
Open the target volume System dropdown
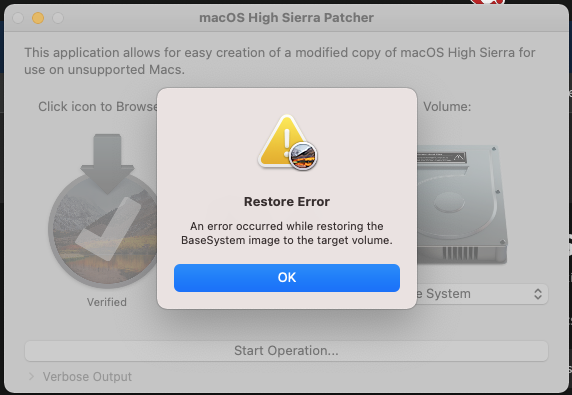[x=482, y=294]
